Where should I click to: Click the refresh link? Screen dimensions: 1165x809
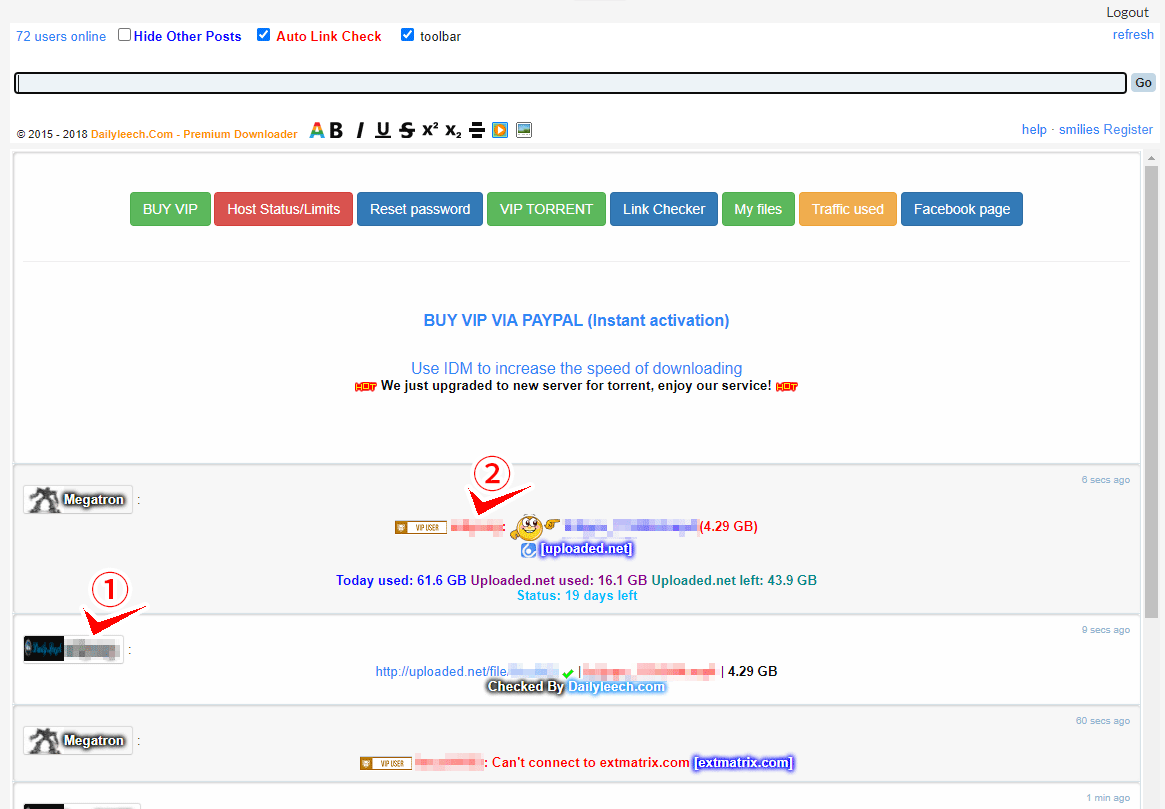point(1133,35)
